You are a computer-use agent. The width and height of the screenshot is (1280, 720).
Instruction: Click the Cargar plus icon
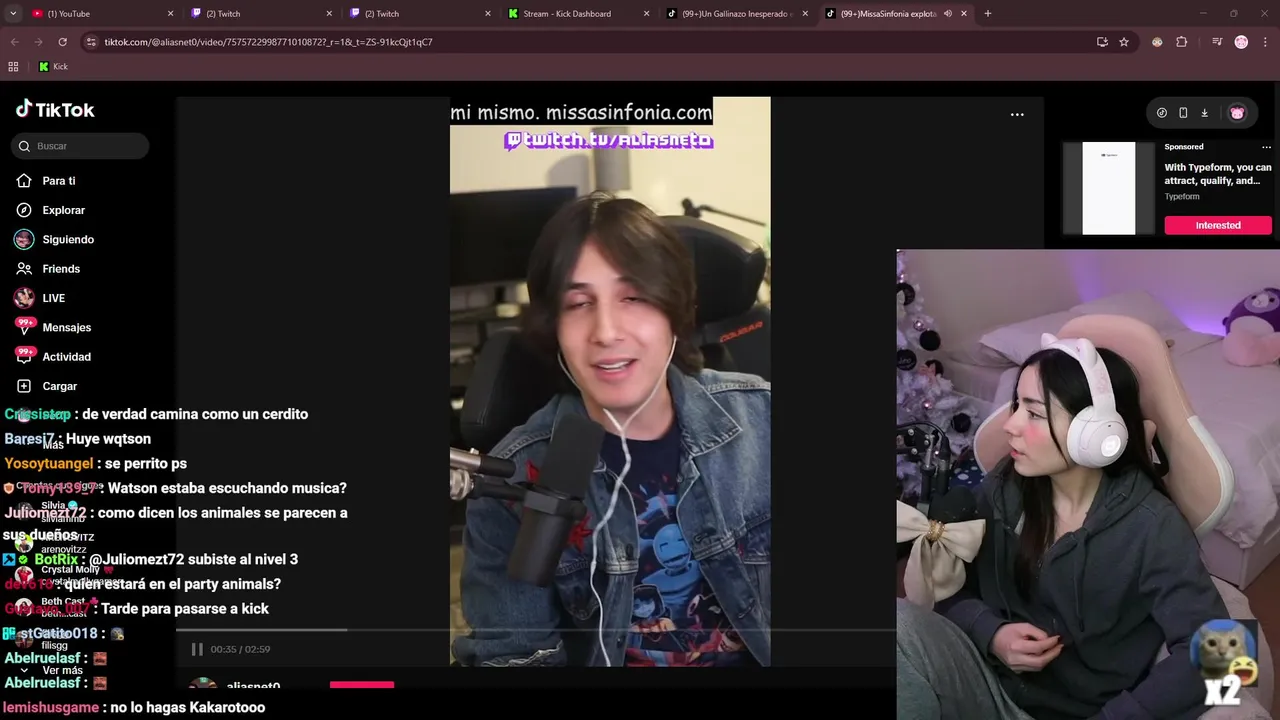pos(24,386)
